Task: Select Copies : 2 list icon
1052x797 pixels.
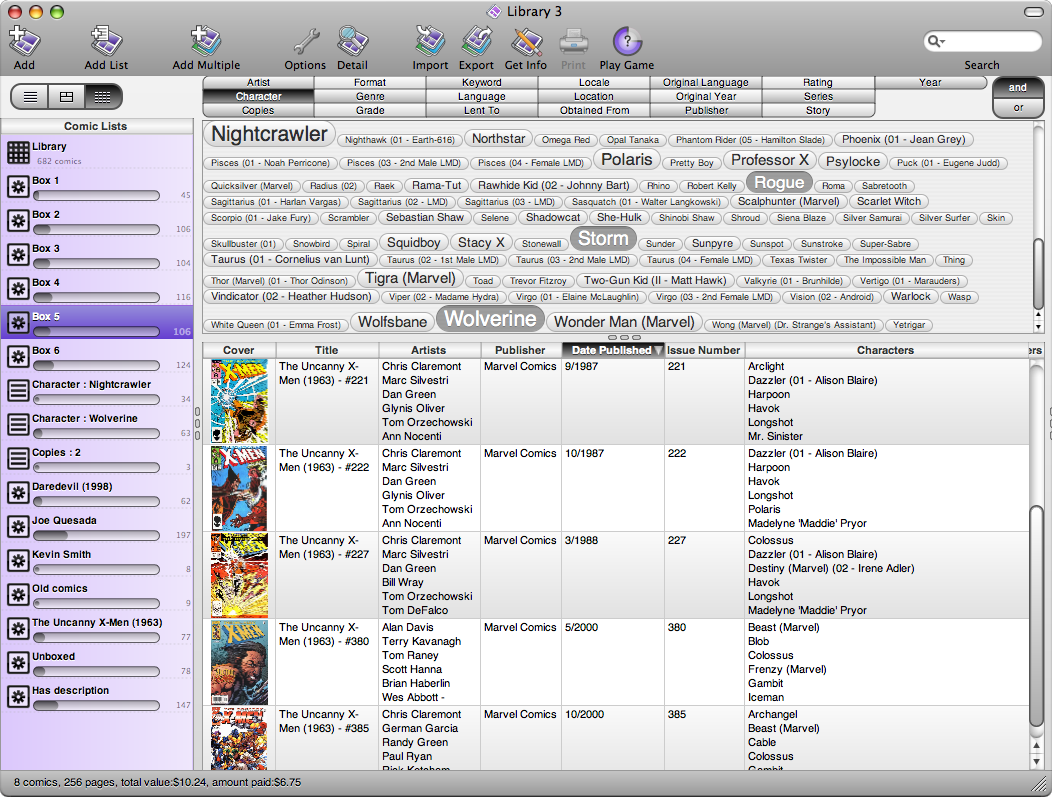Action: click(x=18, y=458)
